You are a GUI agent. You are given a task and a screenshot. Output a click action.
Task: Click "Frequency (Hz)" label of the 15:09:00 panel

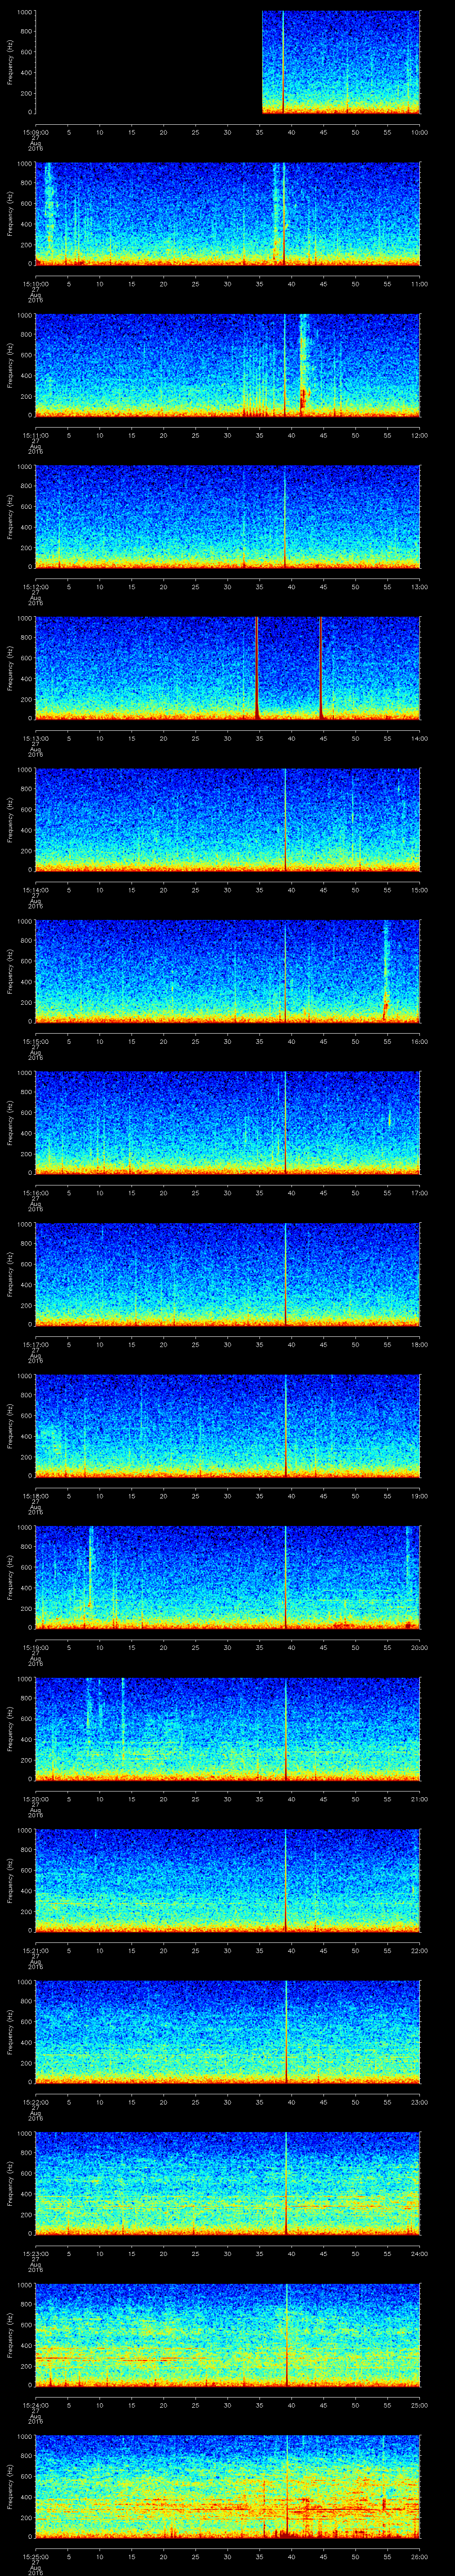click(x=10, y=62)
